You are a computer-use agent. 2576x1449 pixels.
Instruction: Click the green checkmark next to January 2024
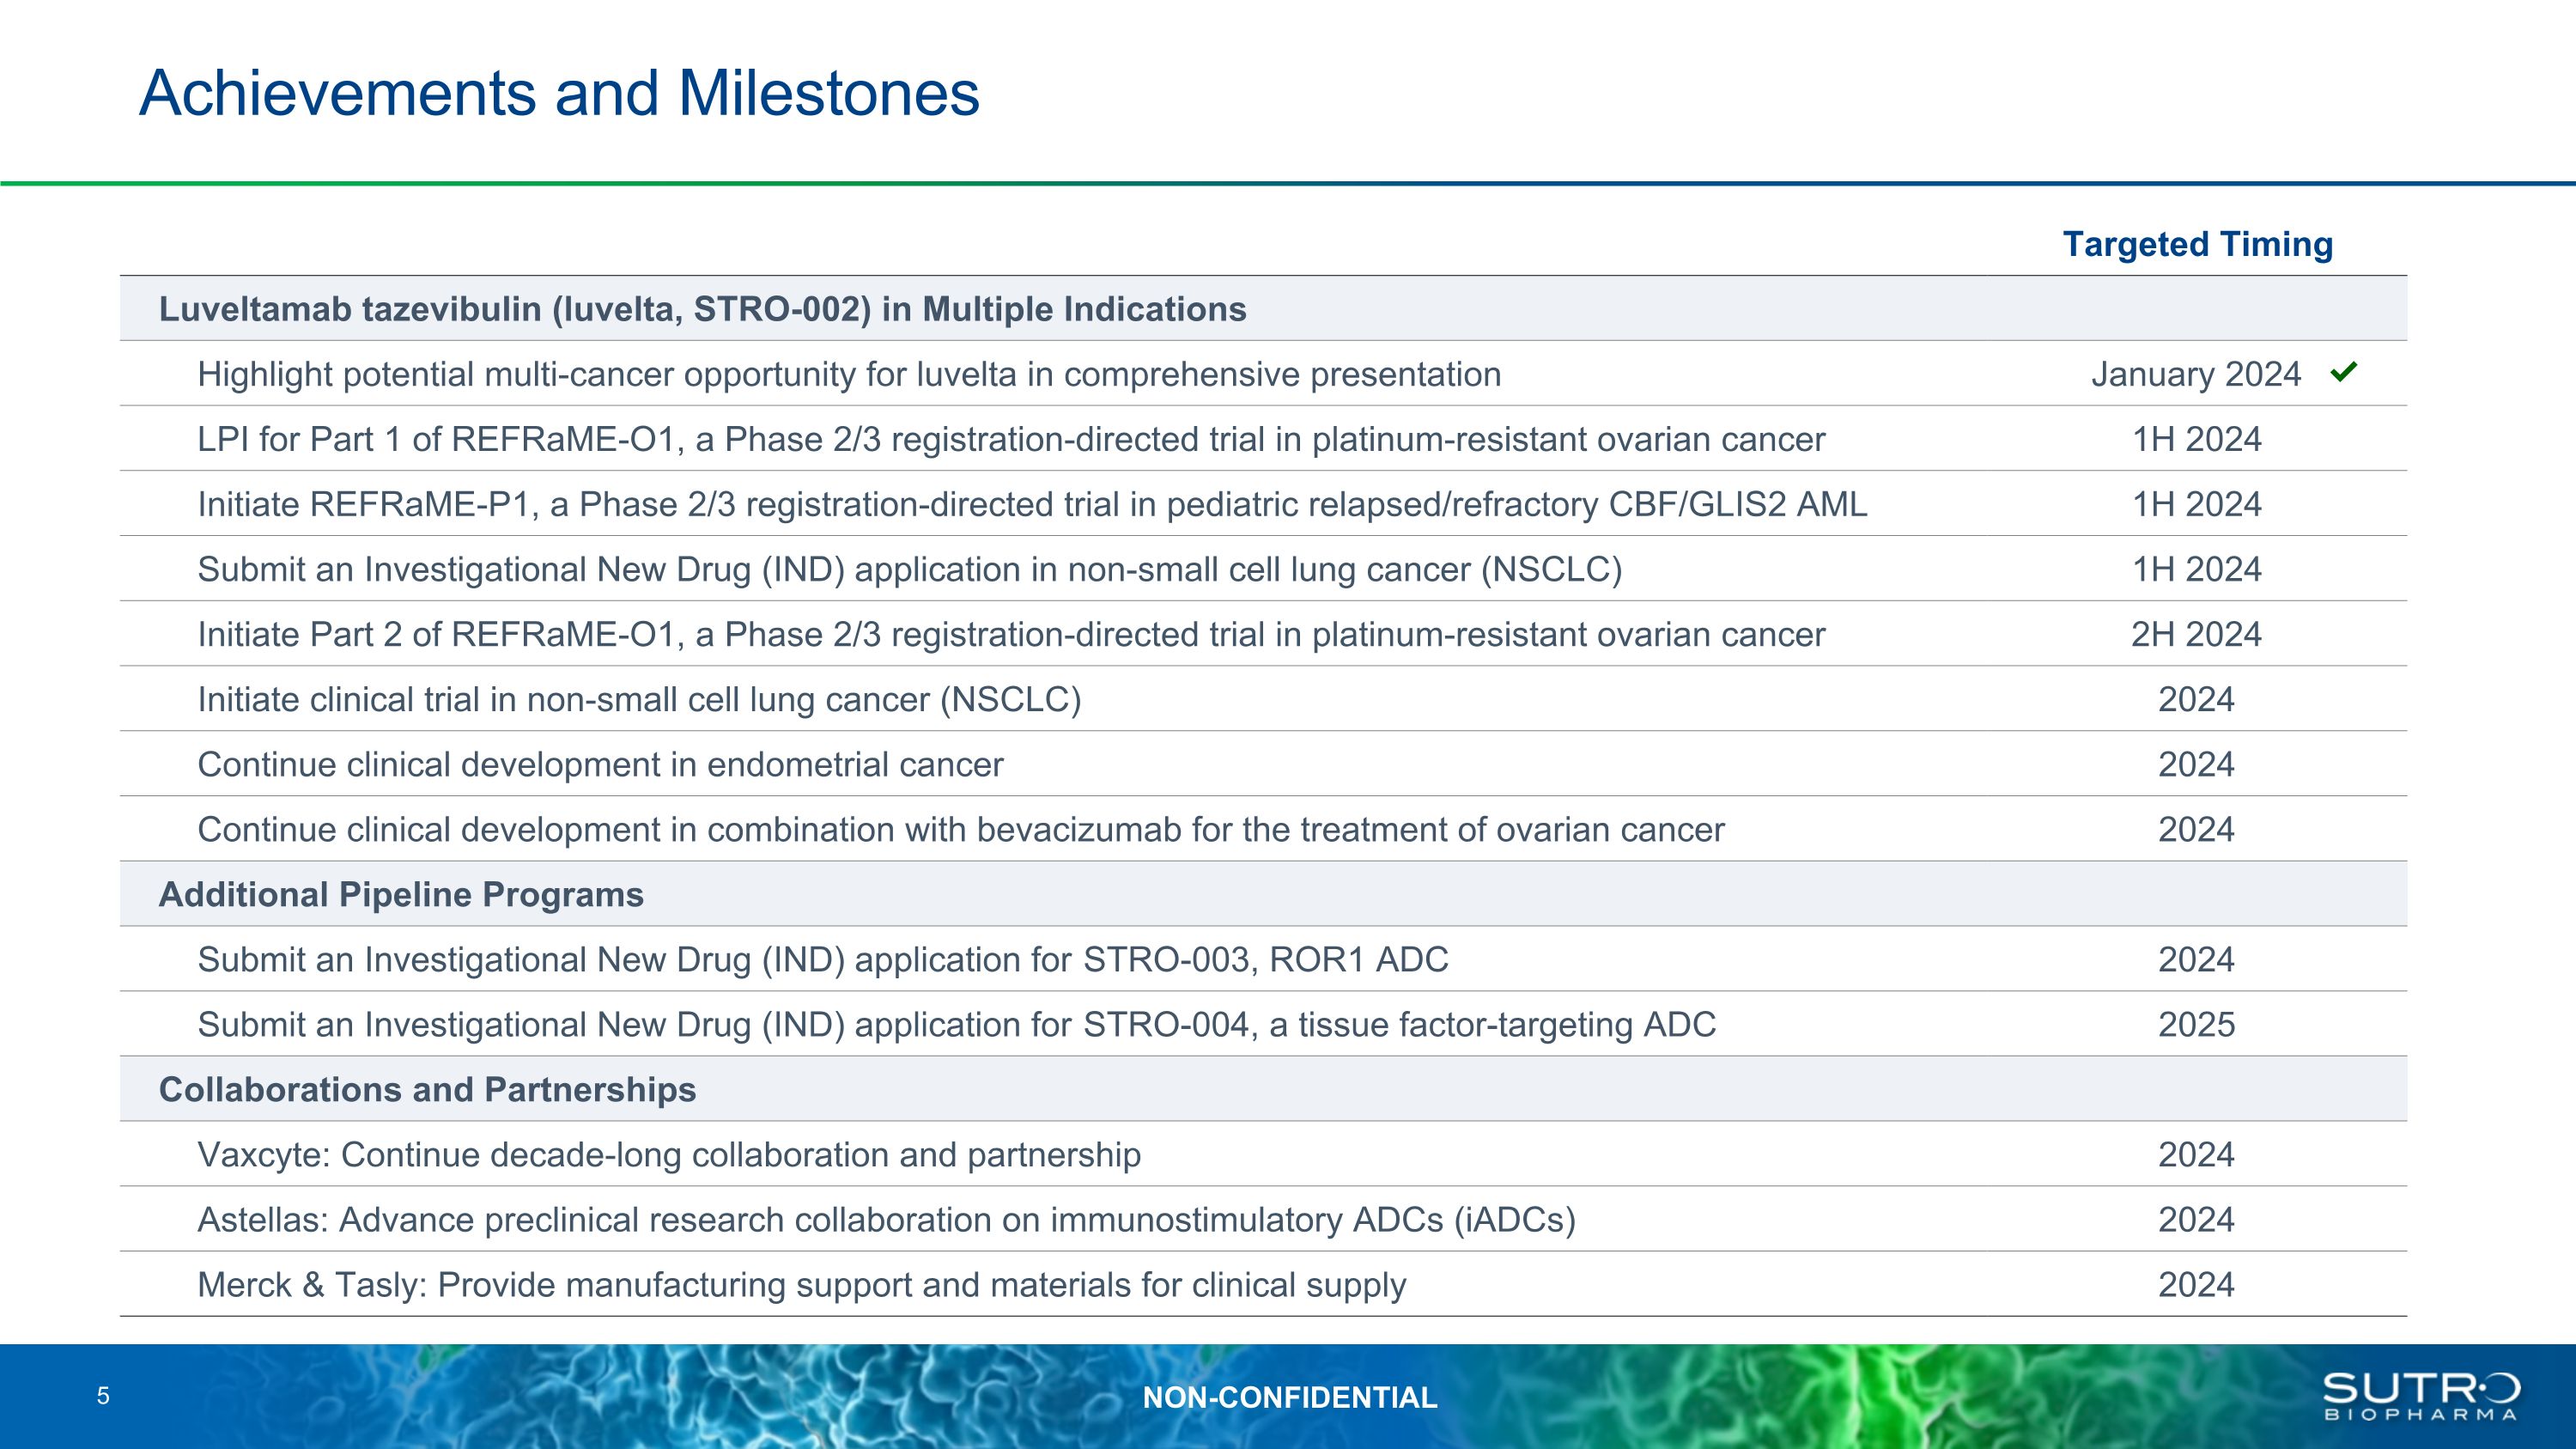pos(2343,372)
